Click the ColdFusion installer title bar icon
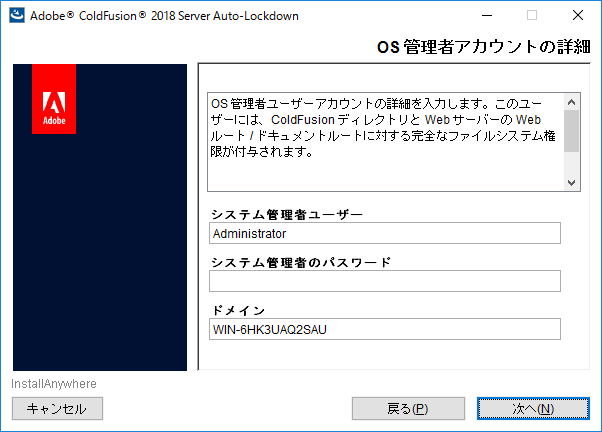The height and width of the screenshot is (432, 602). point(17,15)
